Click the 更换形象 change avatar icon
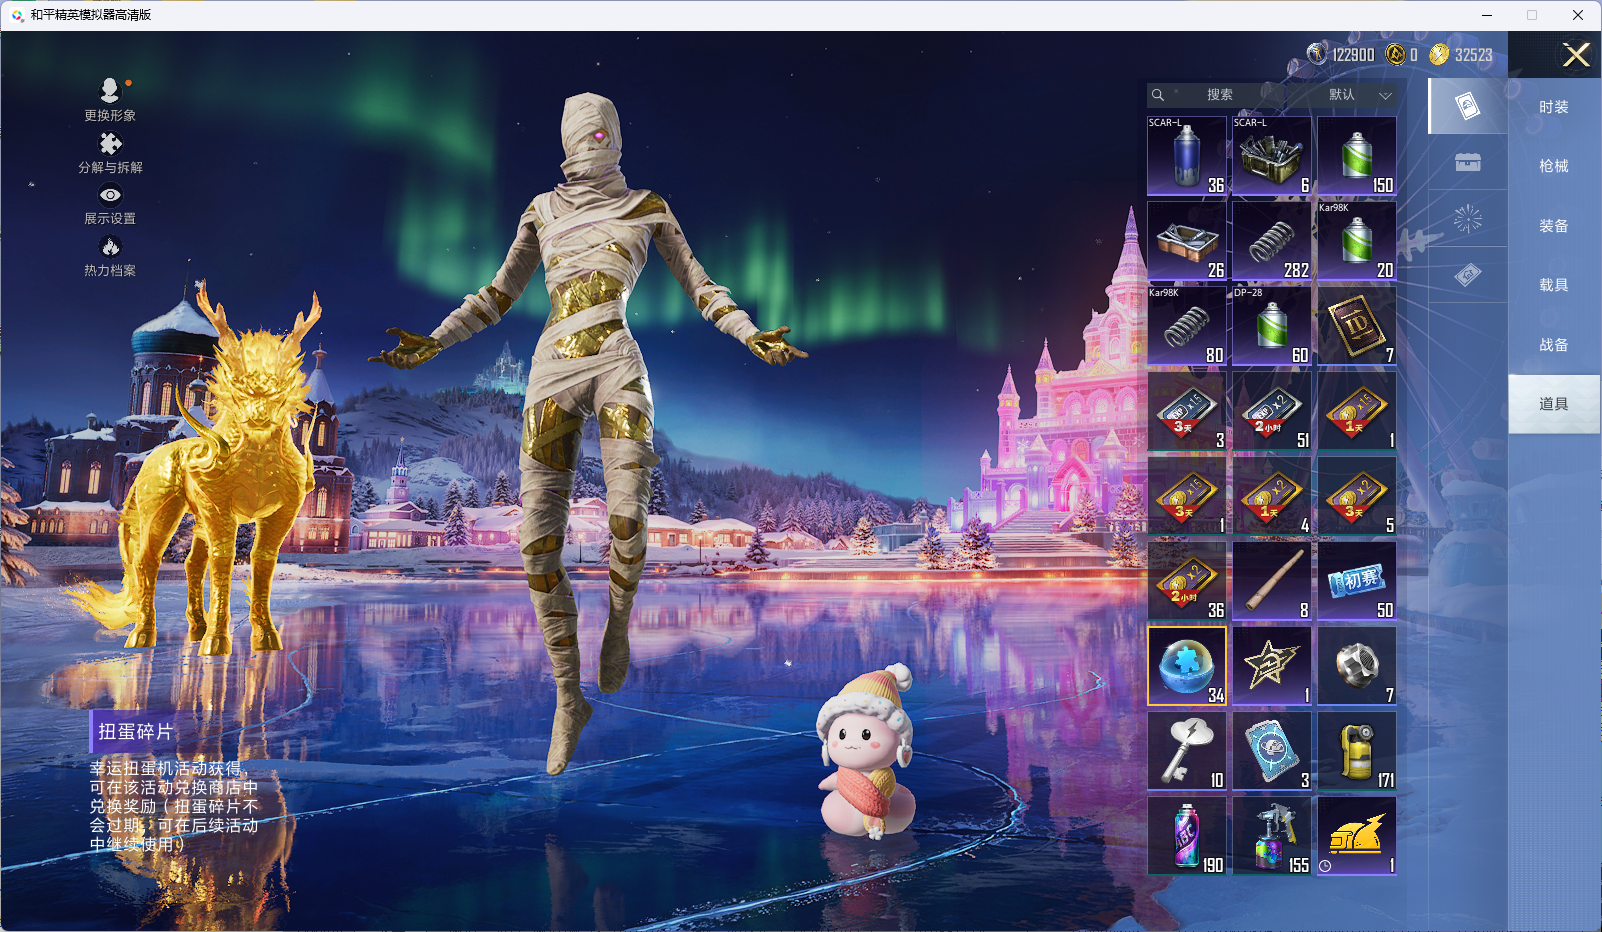 110,92
